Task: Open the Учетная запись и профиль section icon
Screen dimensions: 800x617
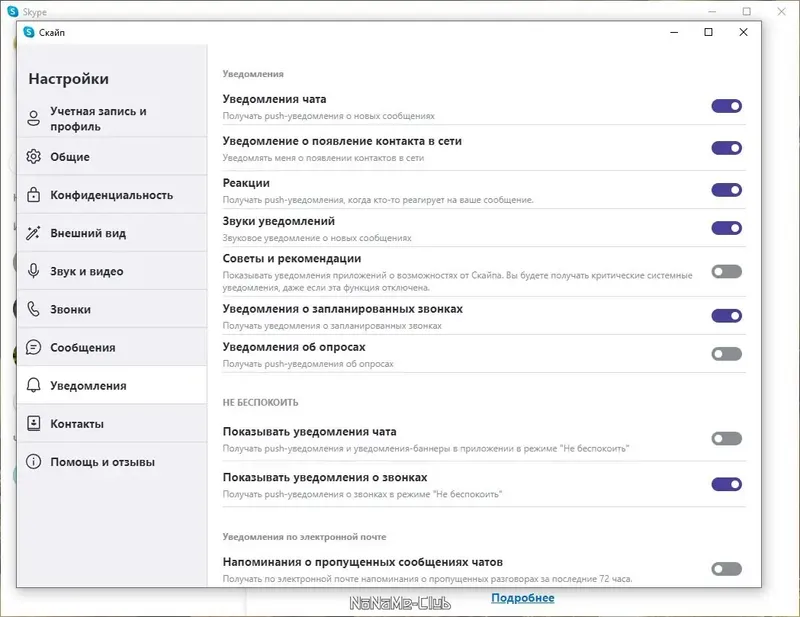Action: [31, 119]
